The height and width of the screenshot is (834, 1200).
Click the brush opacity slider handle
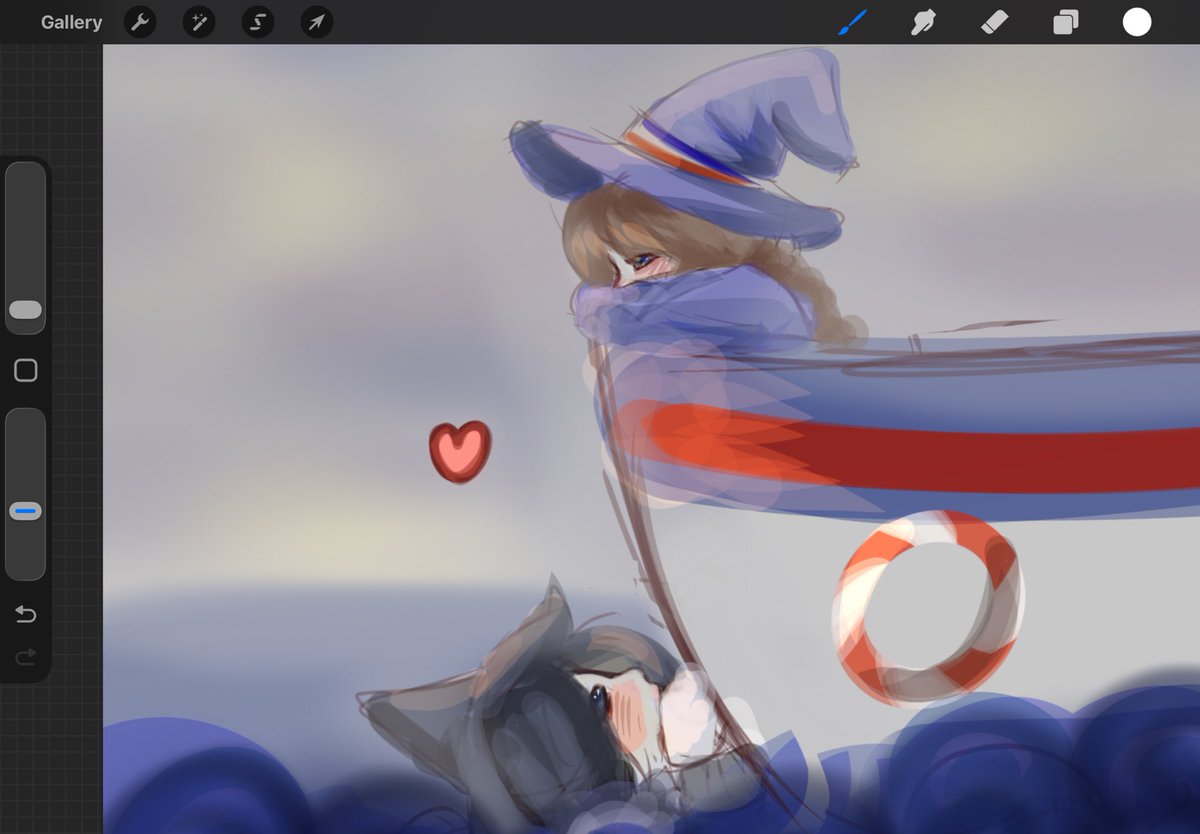coord(26,511)
